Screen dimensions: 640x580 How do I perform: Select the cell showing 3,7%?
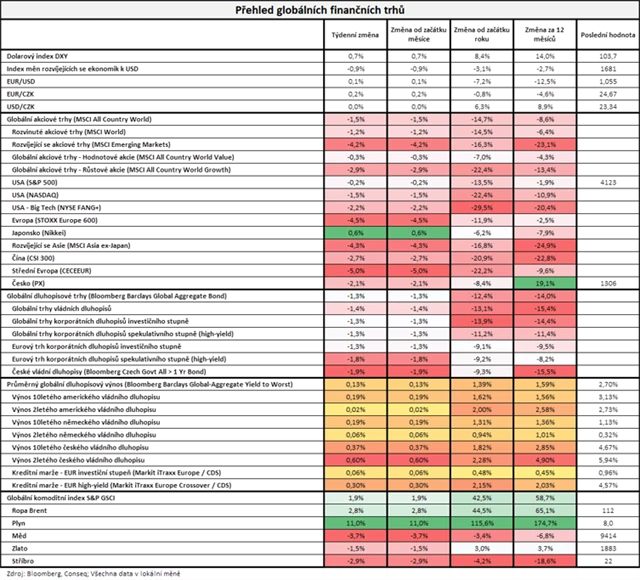(x=545, y=548)
